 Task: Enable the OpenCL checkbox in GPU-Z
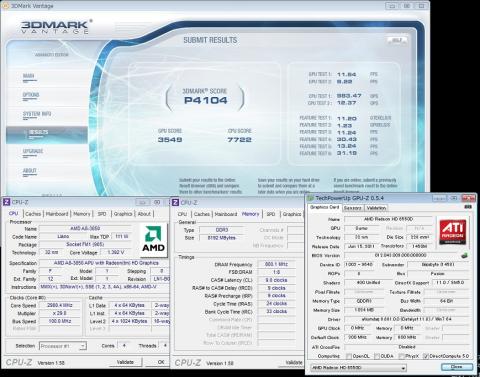pos(349,356)
